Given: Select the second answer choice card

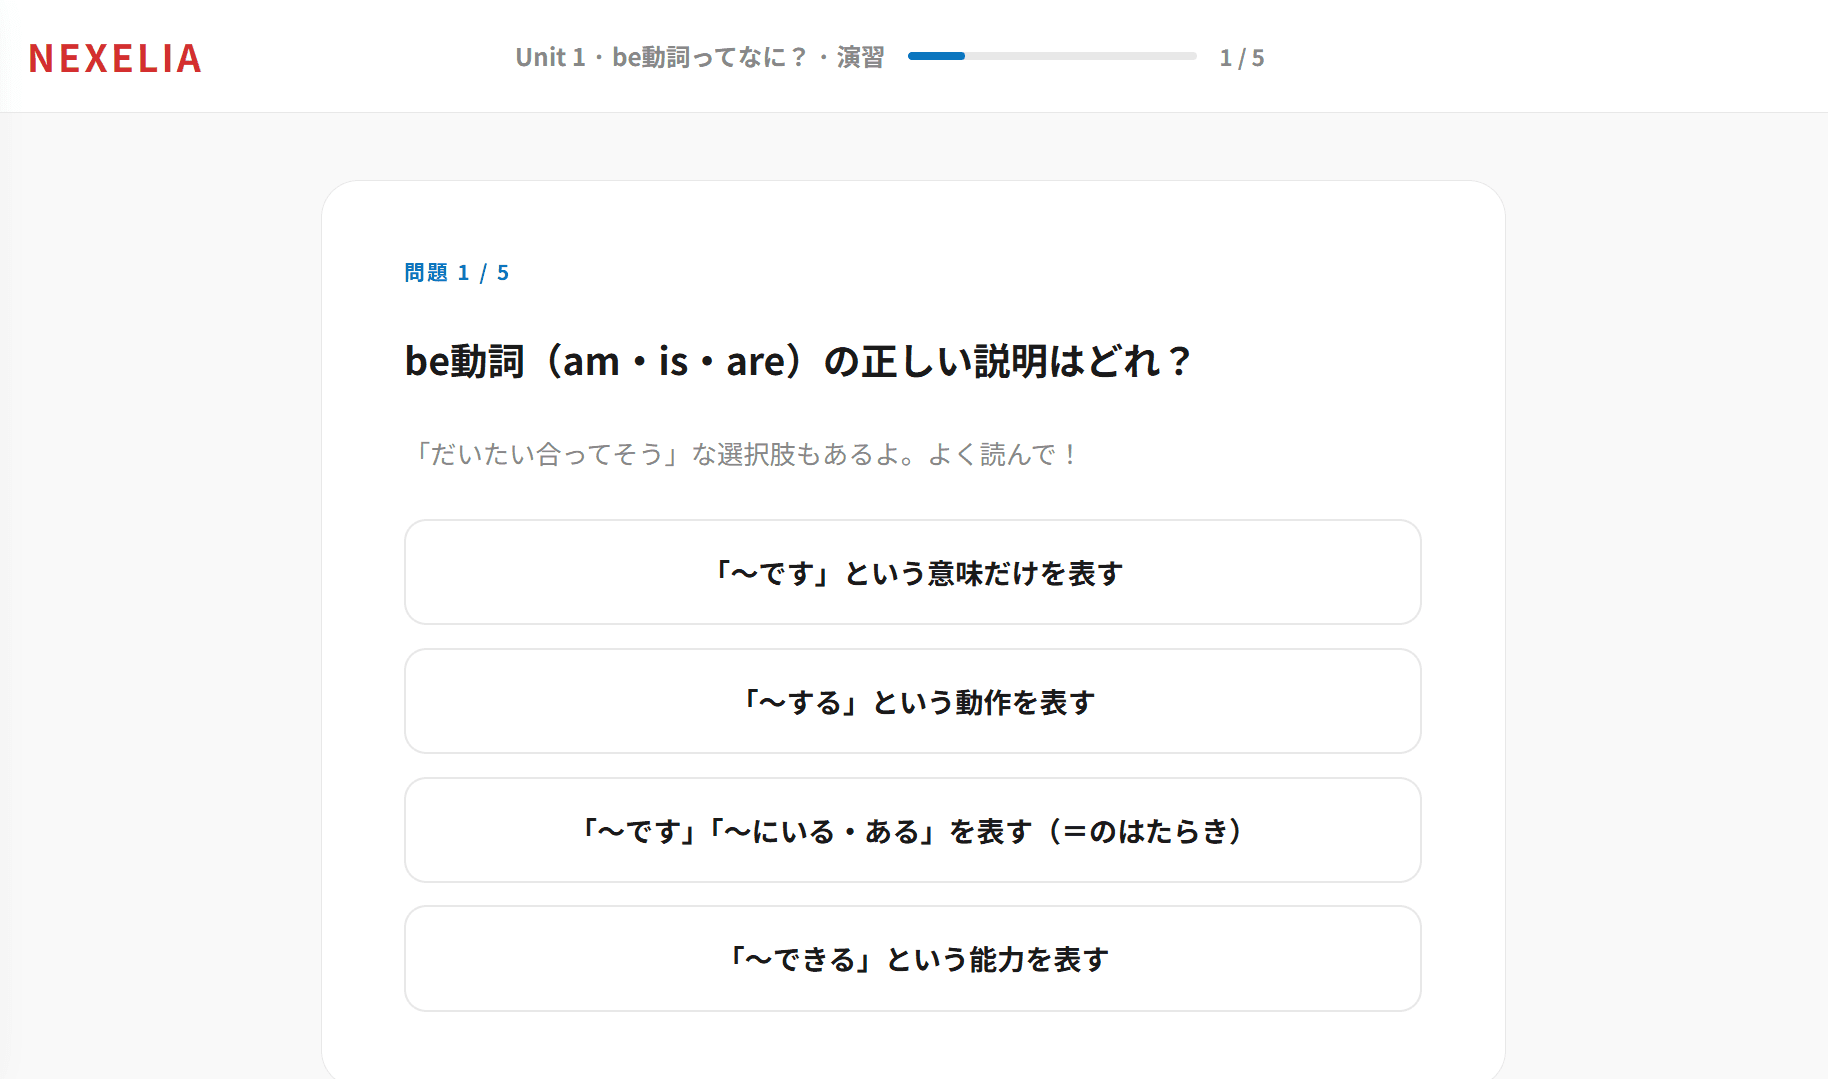Looking at the screenshot, I should point(911,701).
